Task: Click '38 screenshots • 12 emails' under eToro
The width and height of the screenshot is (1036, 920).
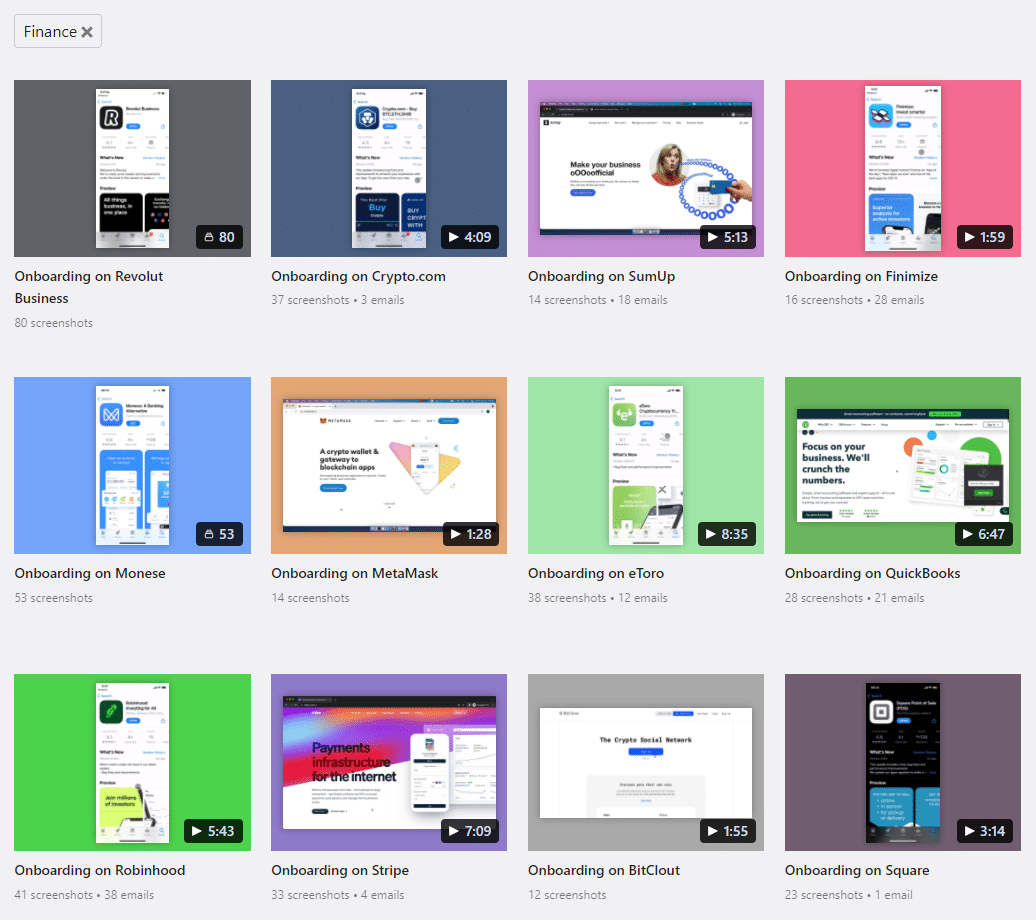Action: point(597,597)
